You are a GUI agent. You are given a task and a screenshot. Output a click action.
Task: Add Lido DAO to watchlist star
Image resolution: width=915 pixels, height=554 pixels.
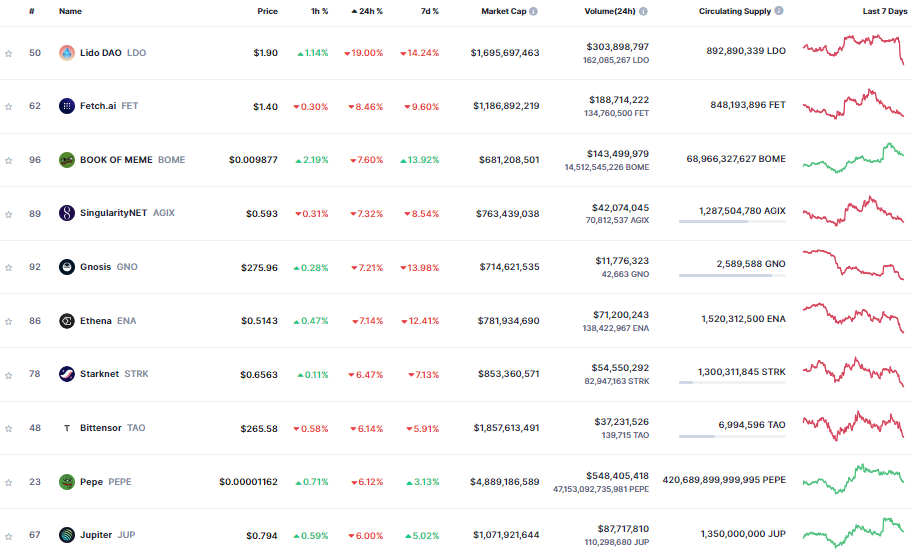9,54
